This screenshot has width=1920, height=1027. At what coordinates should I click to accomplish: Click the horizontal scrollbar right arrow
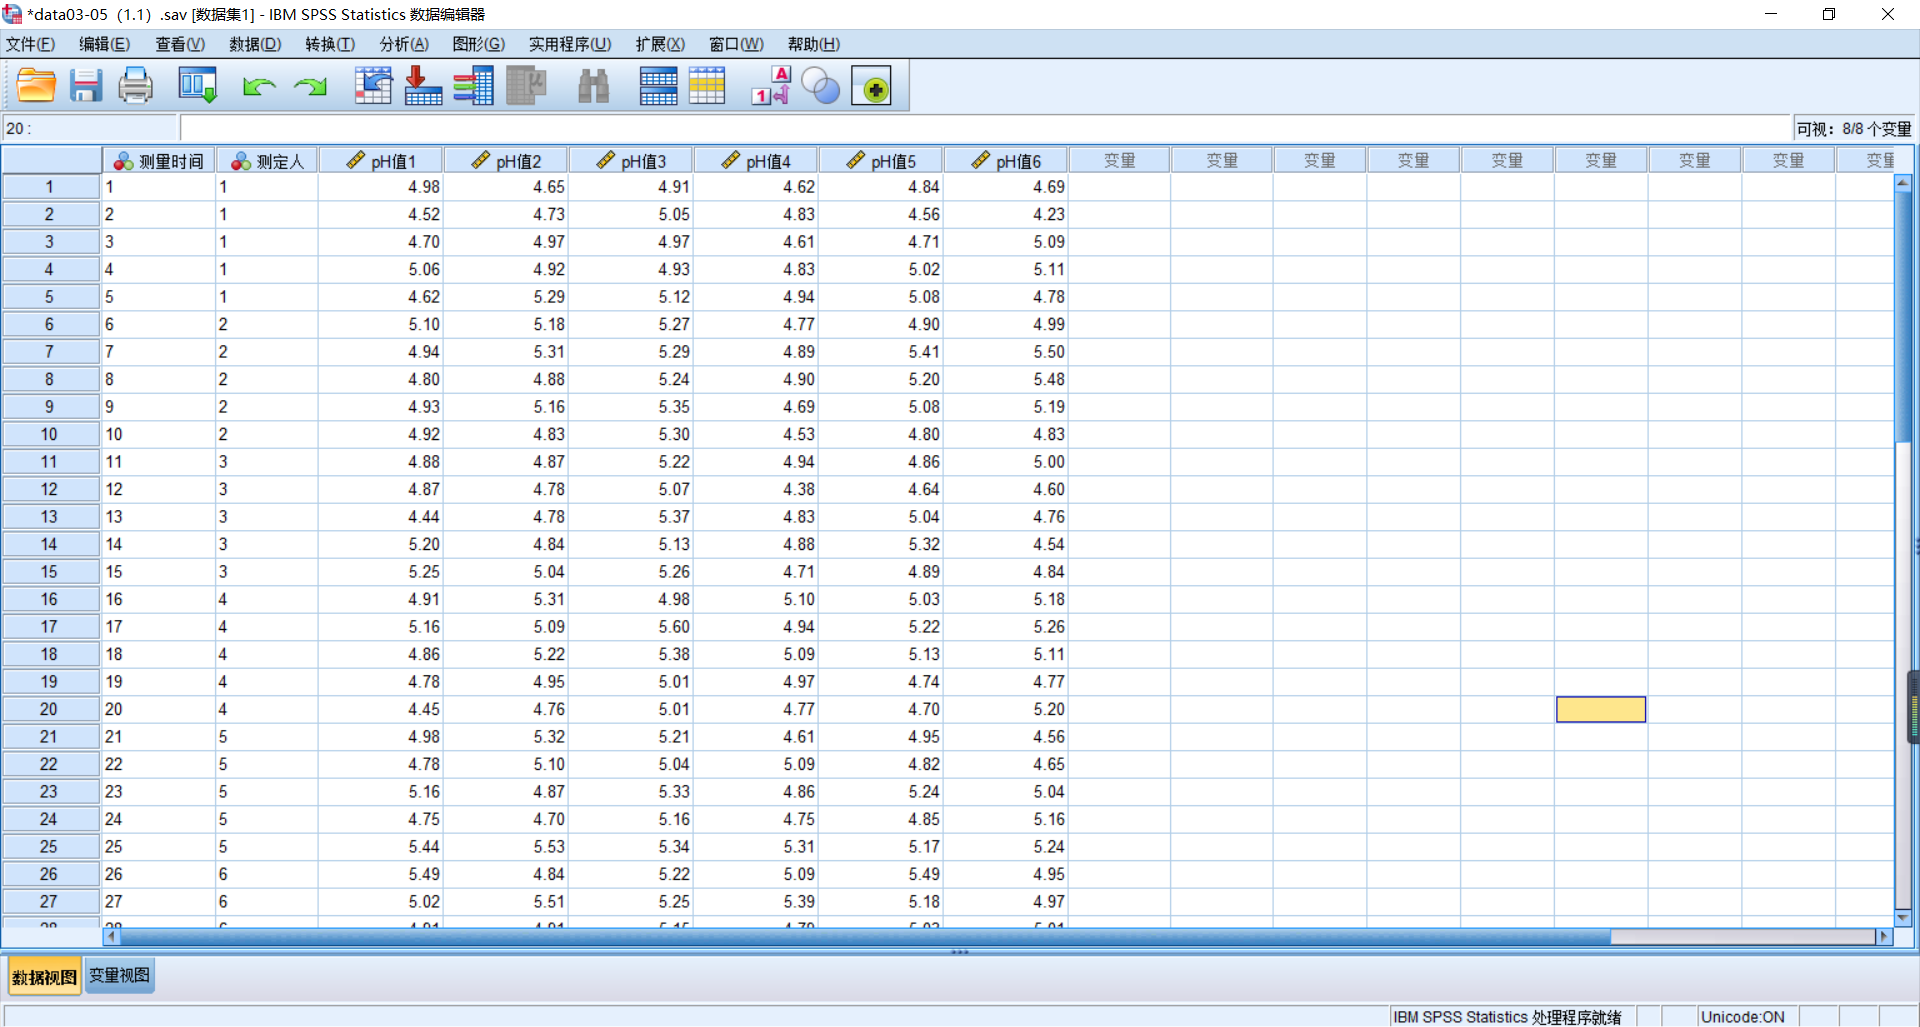point(1884,937)
